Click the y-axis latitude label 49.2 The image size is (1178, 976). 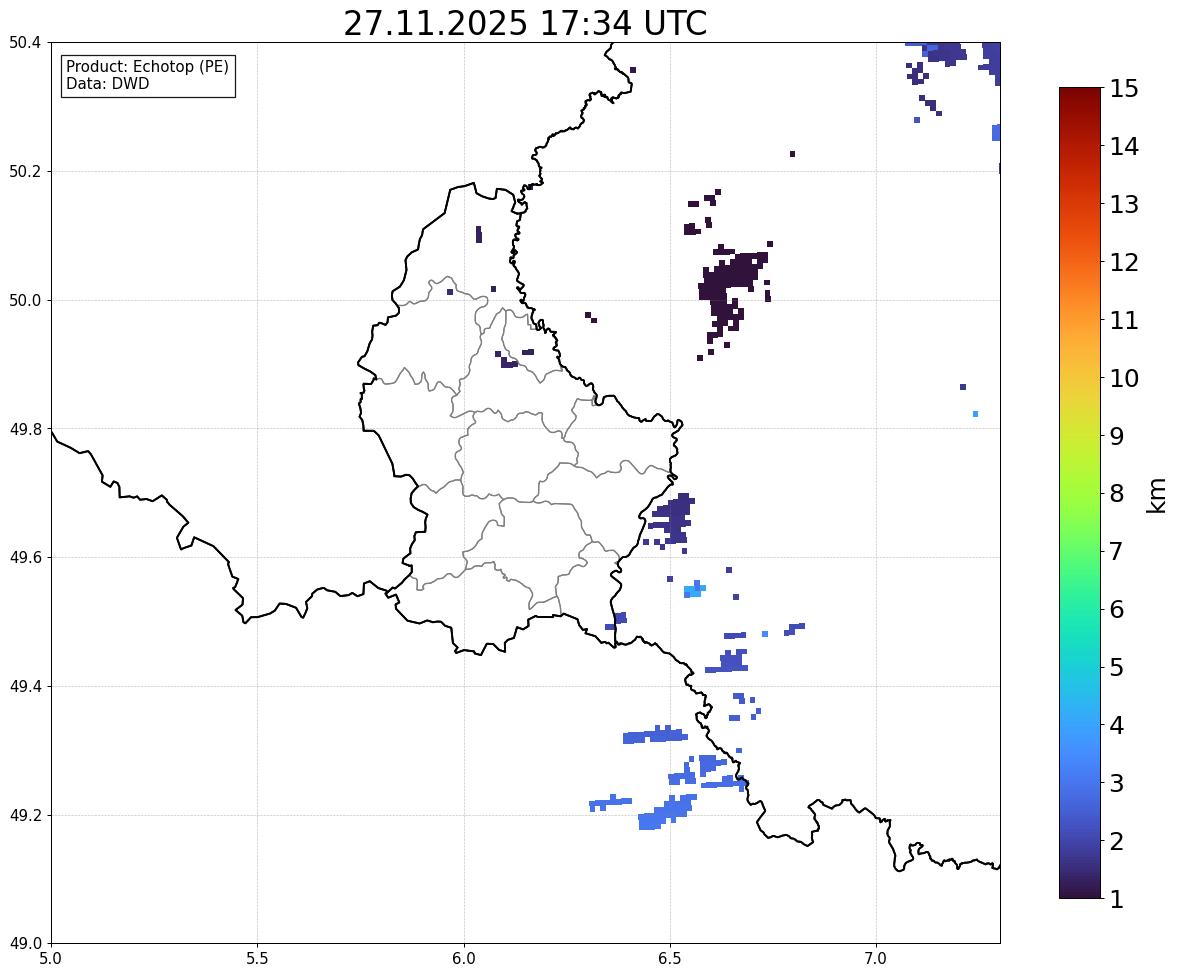point(24,815)
